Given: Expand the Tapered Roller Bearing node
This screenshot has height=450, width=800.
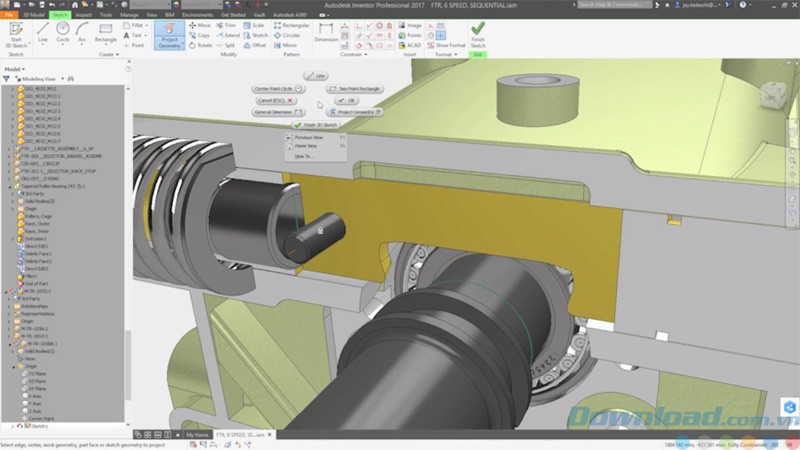Looking at the screenshot, I should click(9, 186).
